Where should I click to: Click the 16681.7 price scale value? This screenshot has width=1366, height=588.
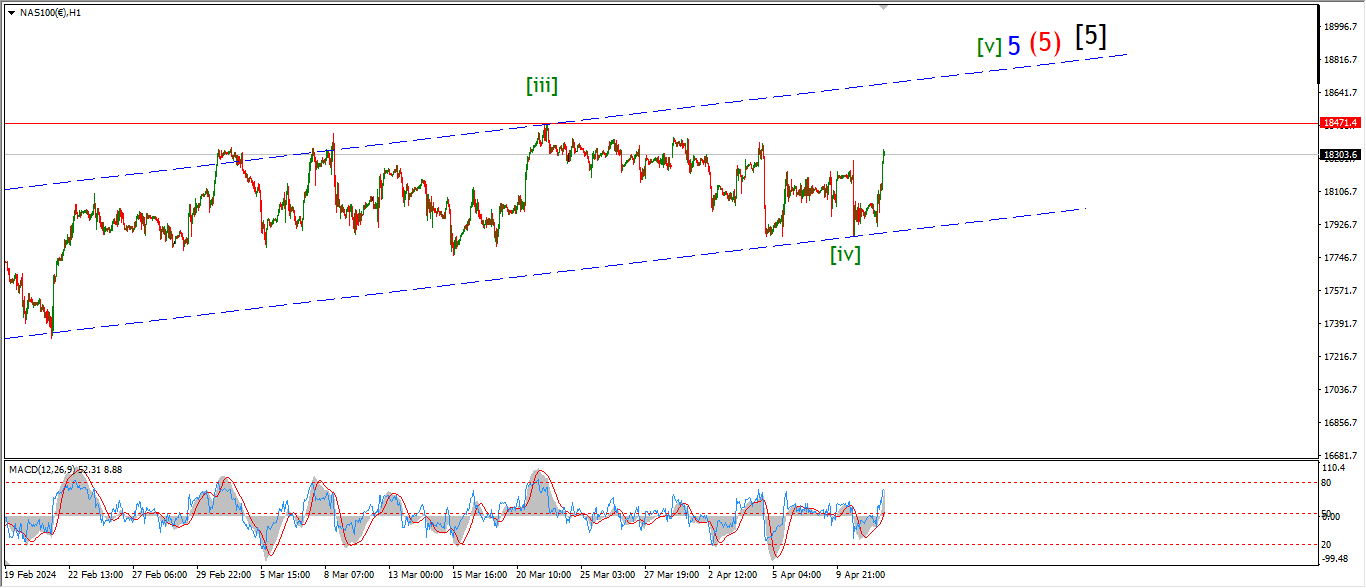(x=1340, y=455)
